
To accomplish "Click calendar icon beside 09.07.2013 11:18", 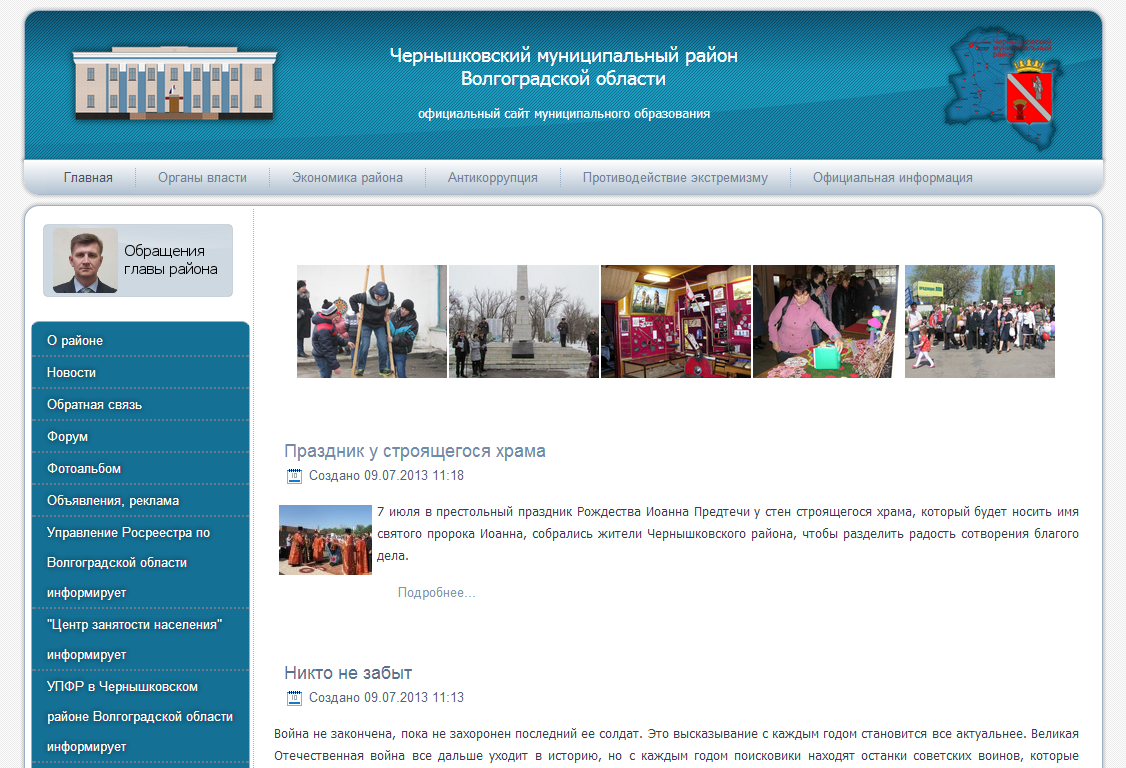I will 294,476.
